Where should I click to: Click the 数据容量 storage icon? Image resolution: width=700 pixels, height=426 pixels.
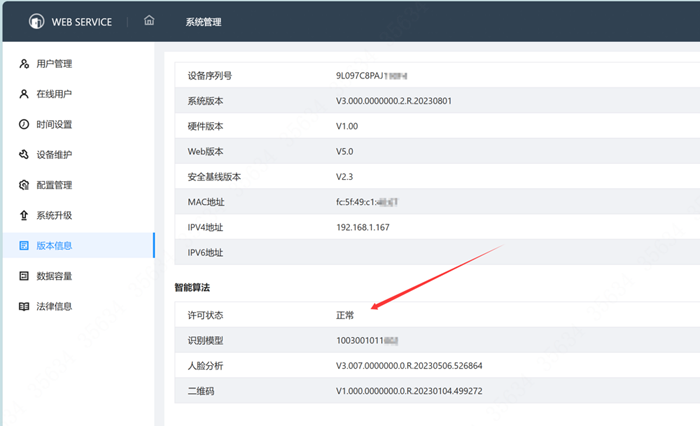(24, 276)
